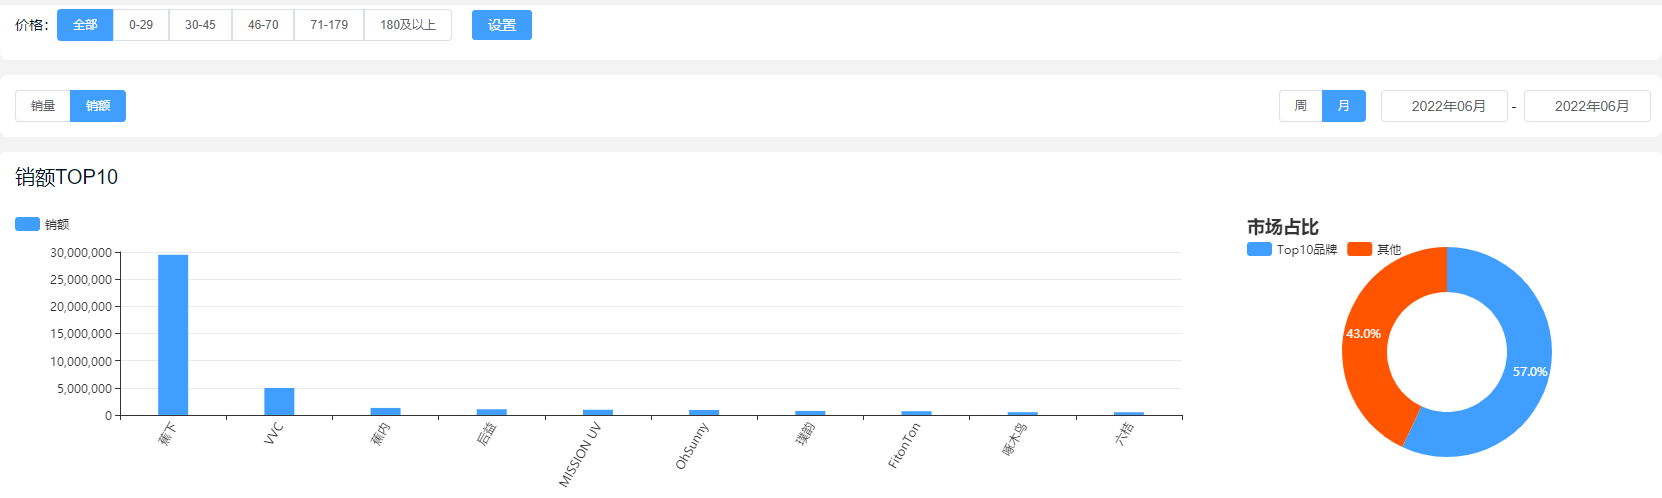Open price 设置 settings
The image size is (1662, 498).
point(502,25)
